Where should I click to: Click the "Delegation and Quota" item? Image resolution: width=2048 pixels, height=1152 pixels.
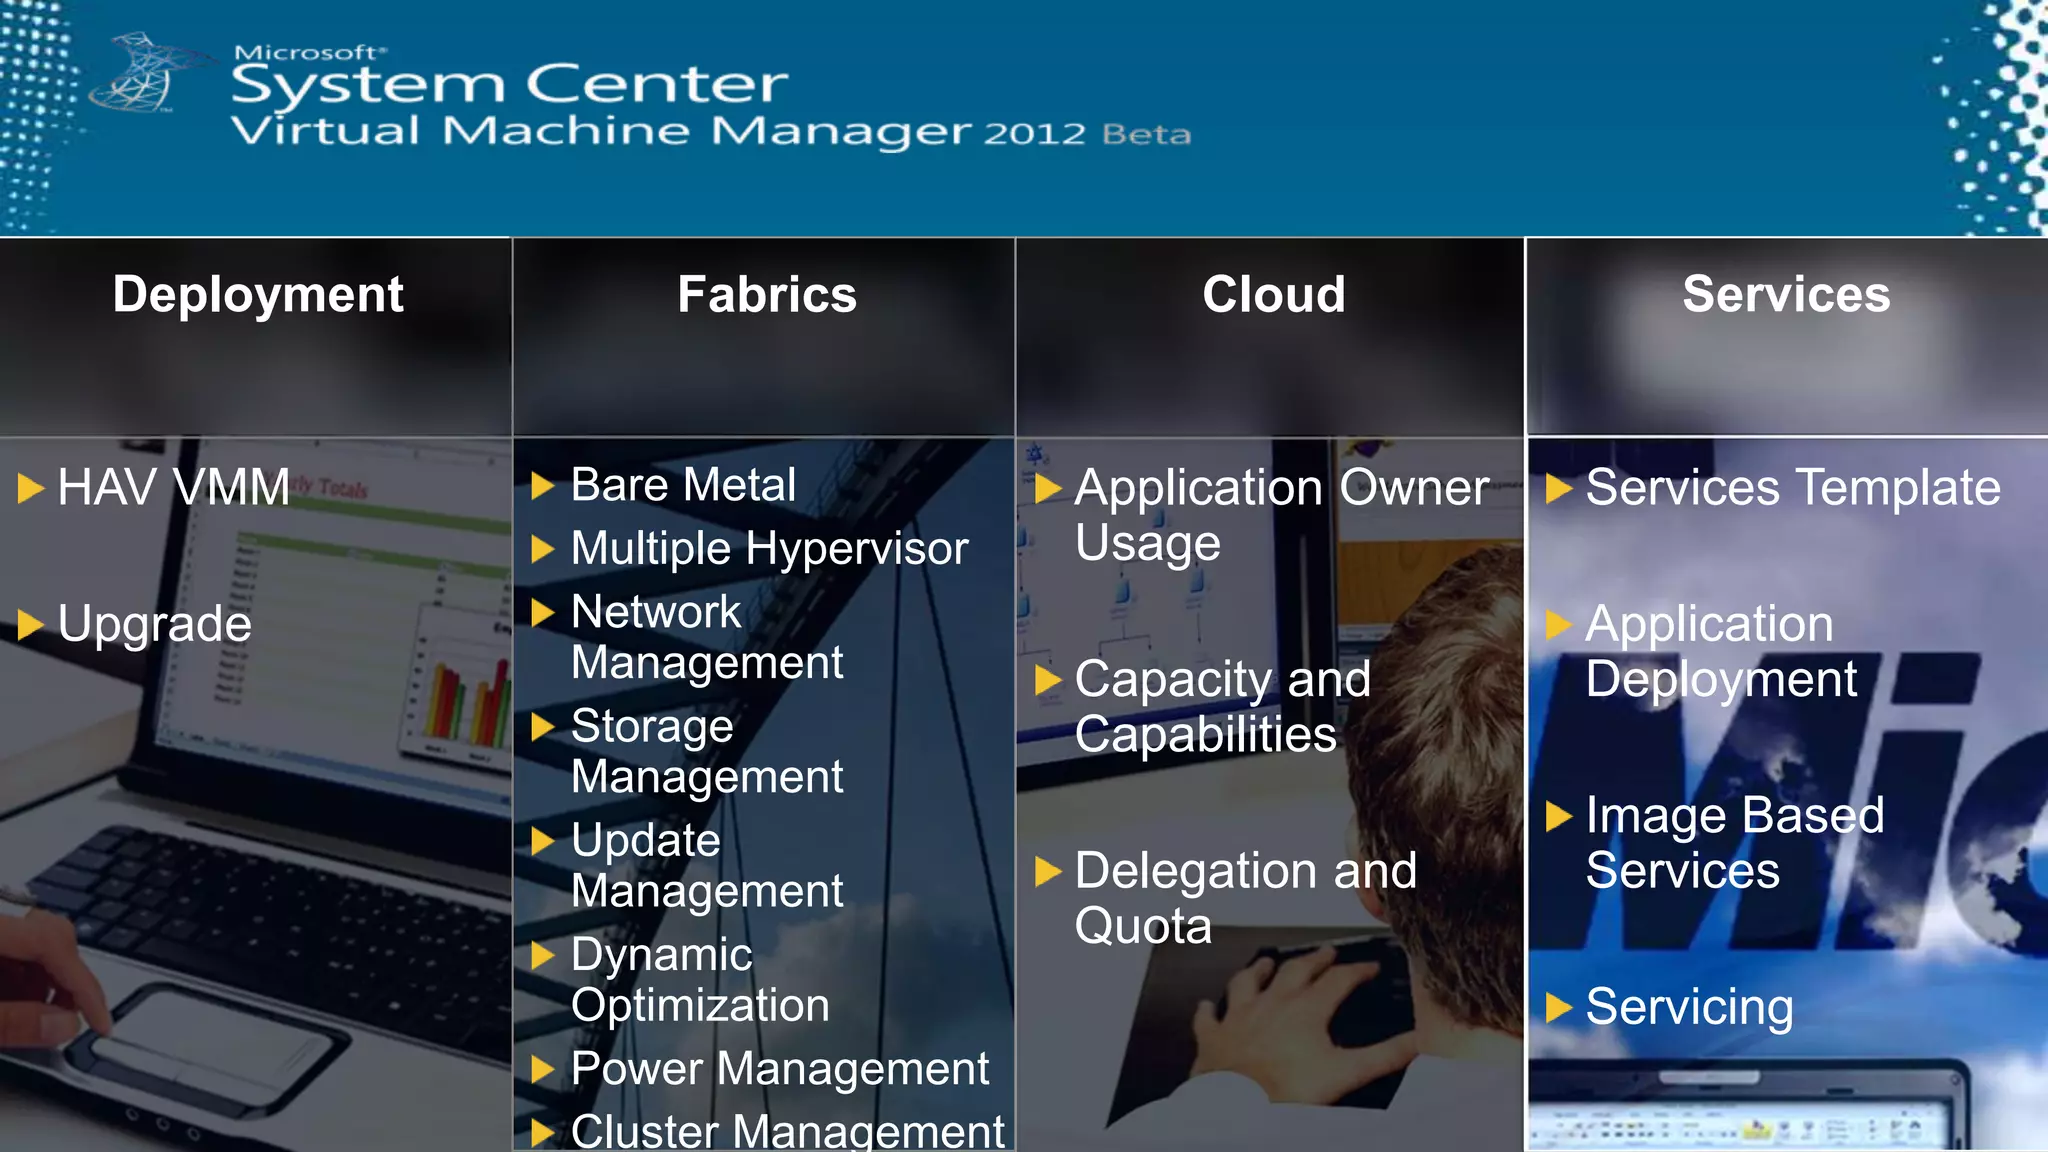(x=1246, y=898)
